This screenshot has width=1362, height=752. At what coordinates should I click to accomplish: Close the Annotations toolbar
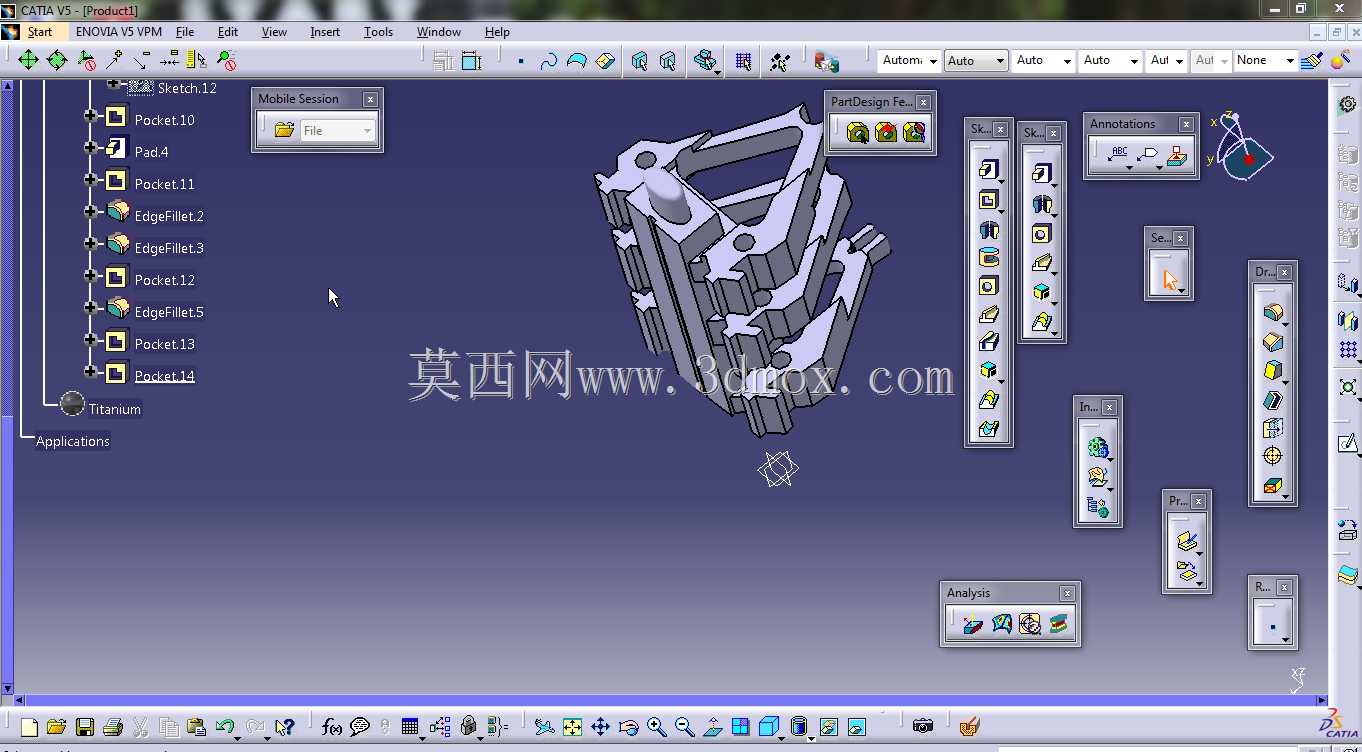coord(1186,125)
